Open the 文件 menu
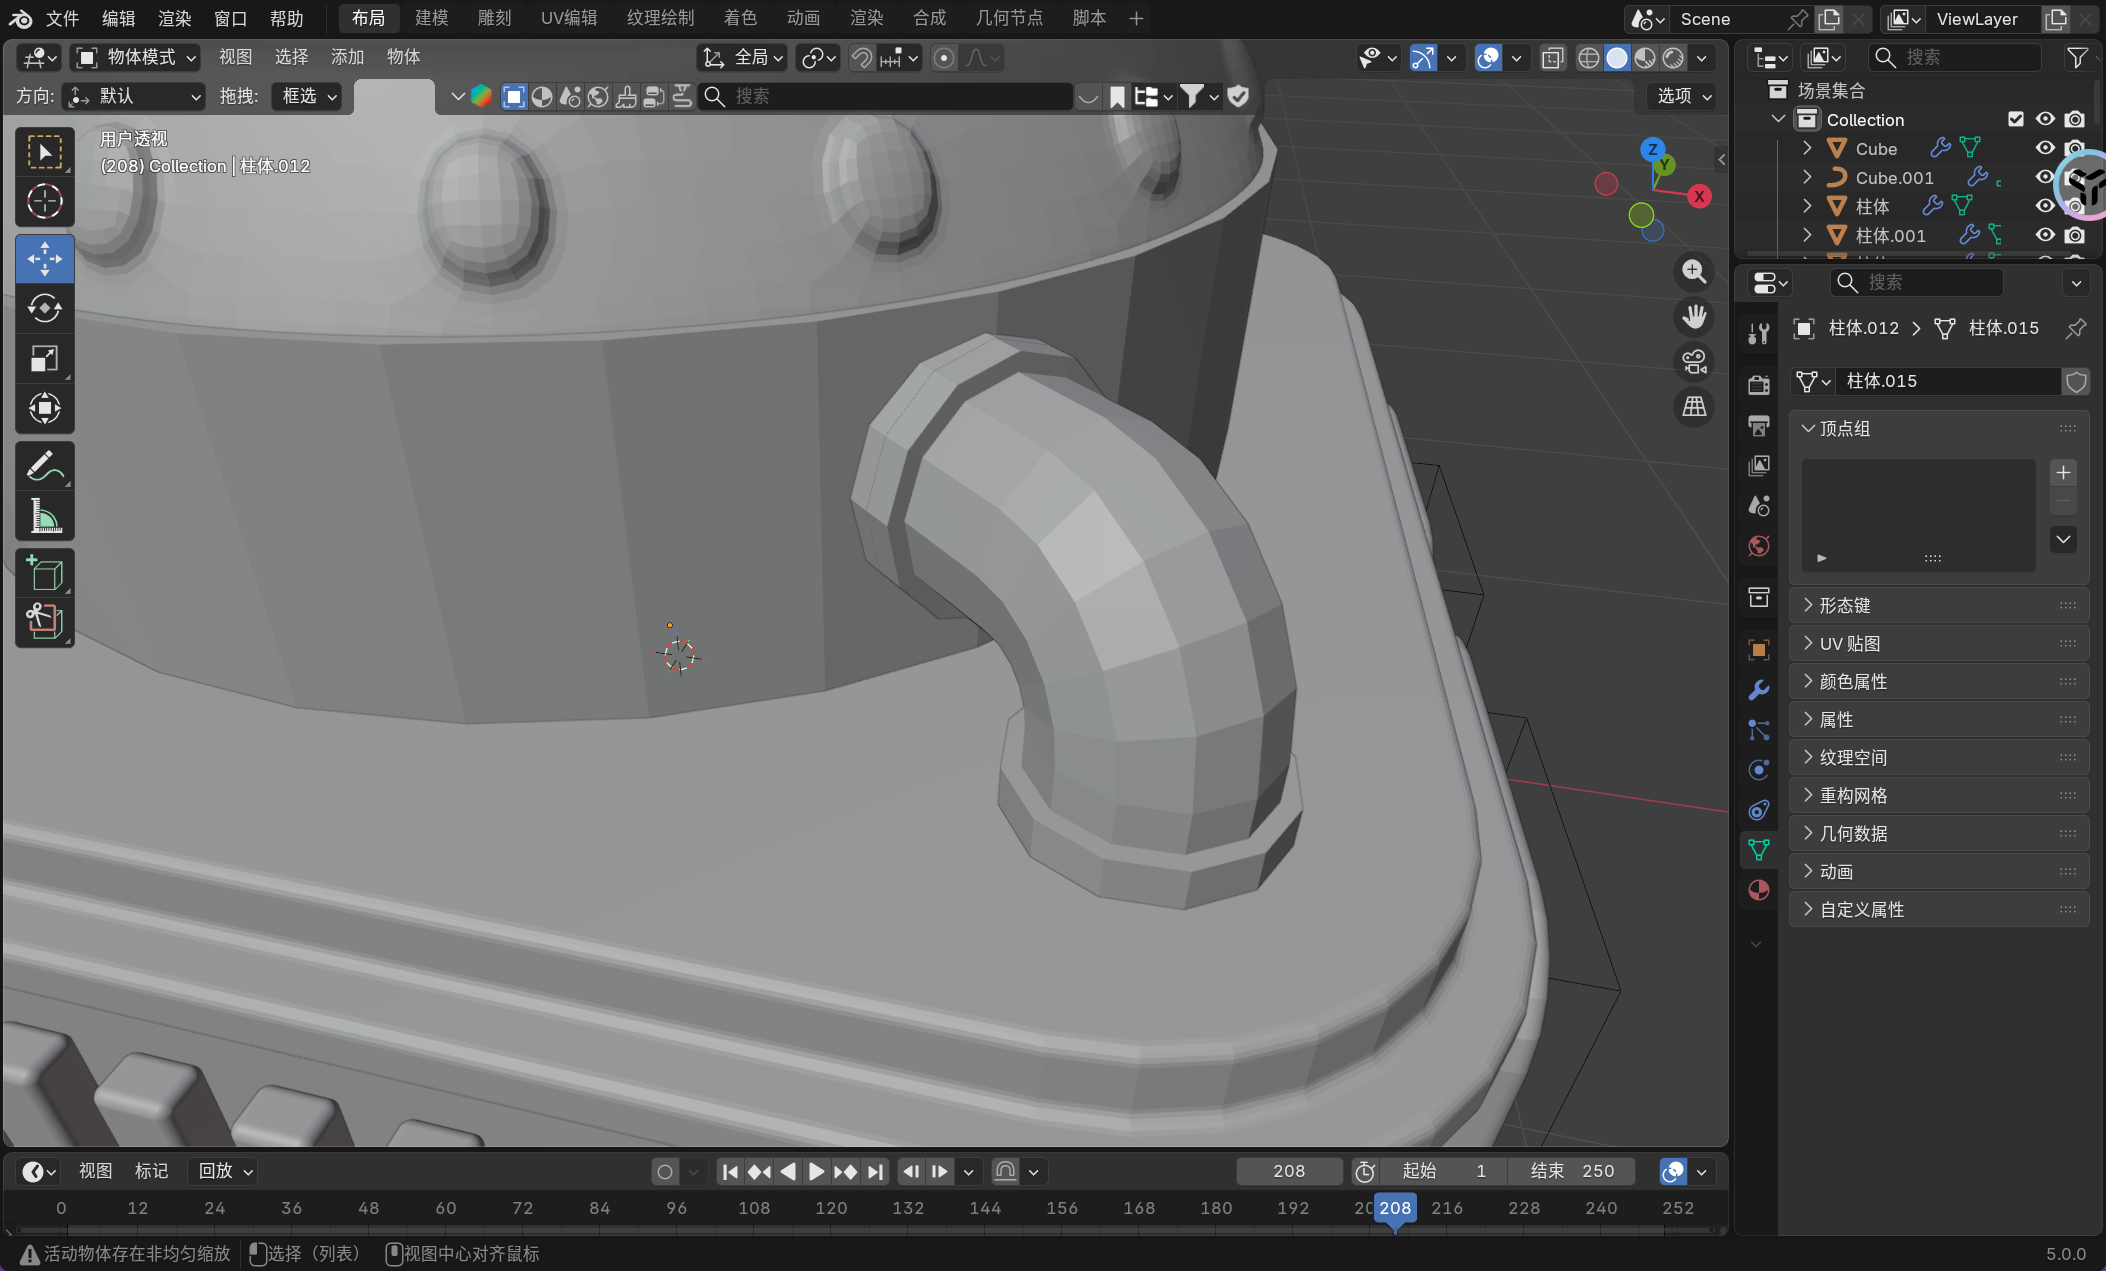Viewport: 2106px width, 1271px height. click(x=62, y=18)
